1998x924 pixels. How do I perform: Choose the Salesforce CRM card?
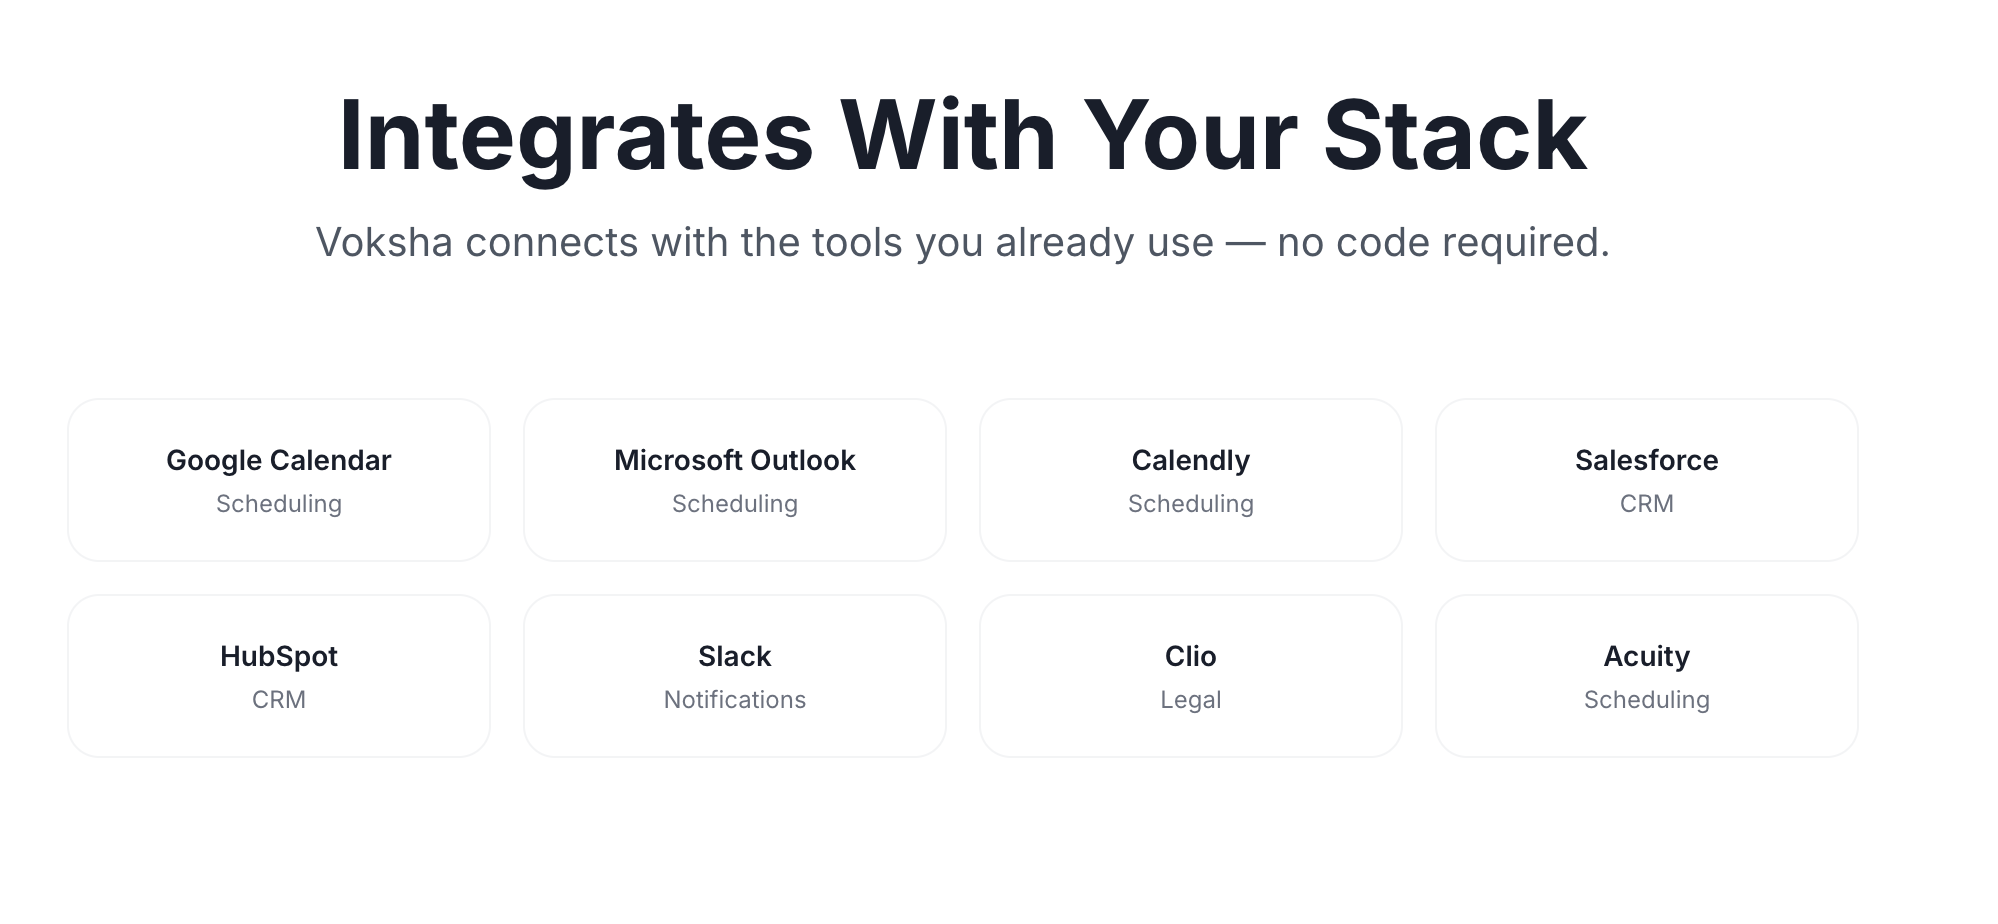coord(1647,480)
